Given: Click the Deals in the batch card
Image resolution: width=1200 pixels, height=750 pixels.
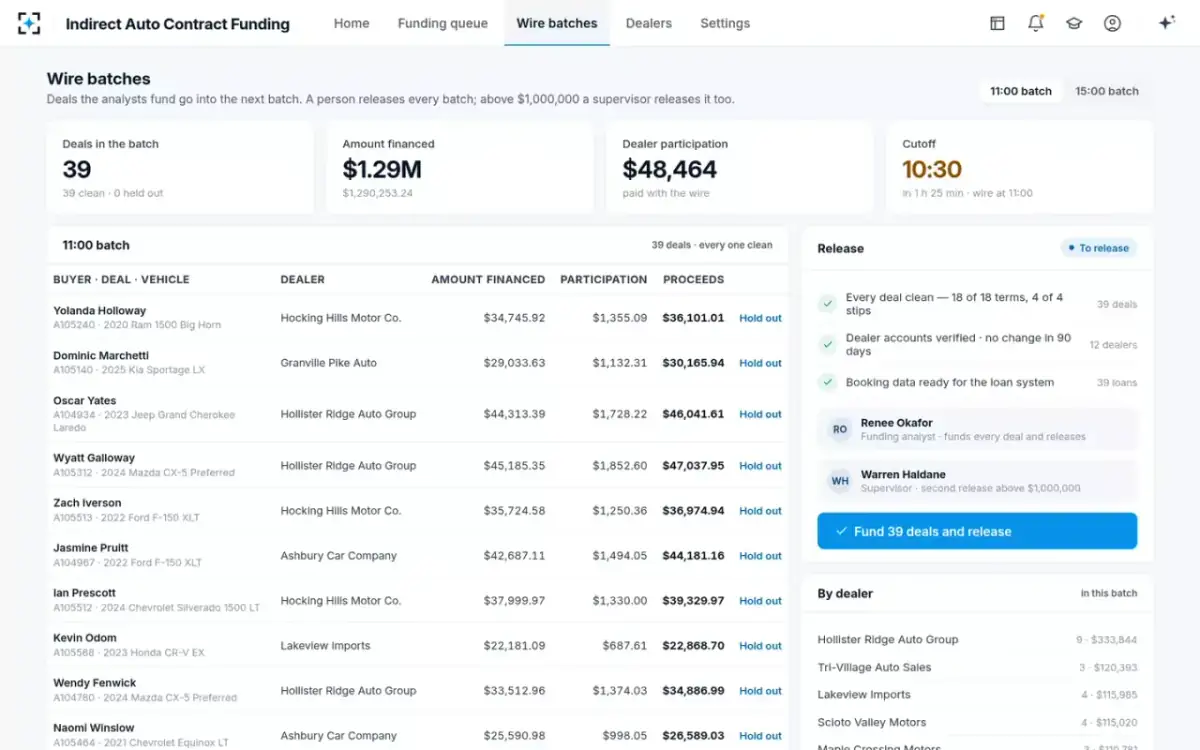Looking at the screenshot, I should (x=180, y=168).
